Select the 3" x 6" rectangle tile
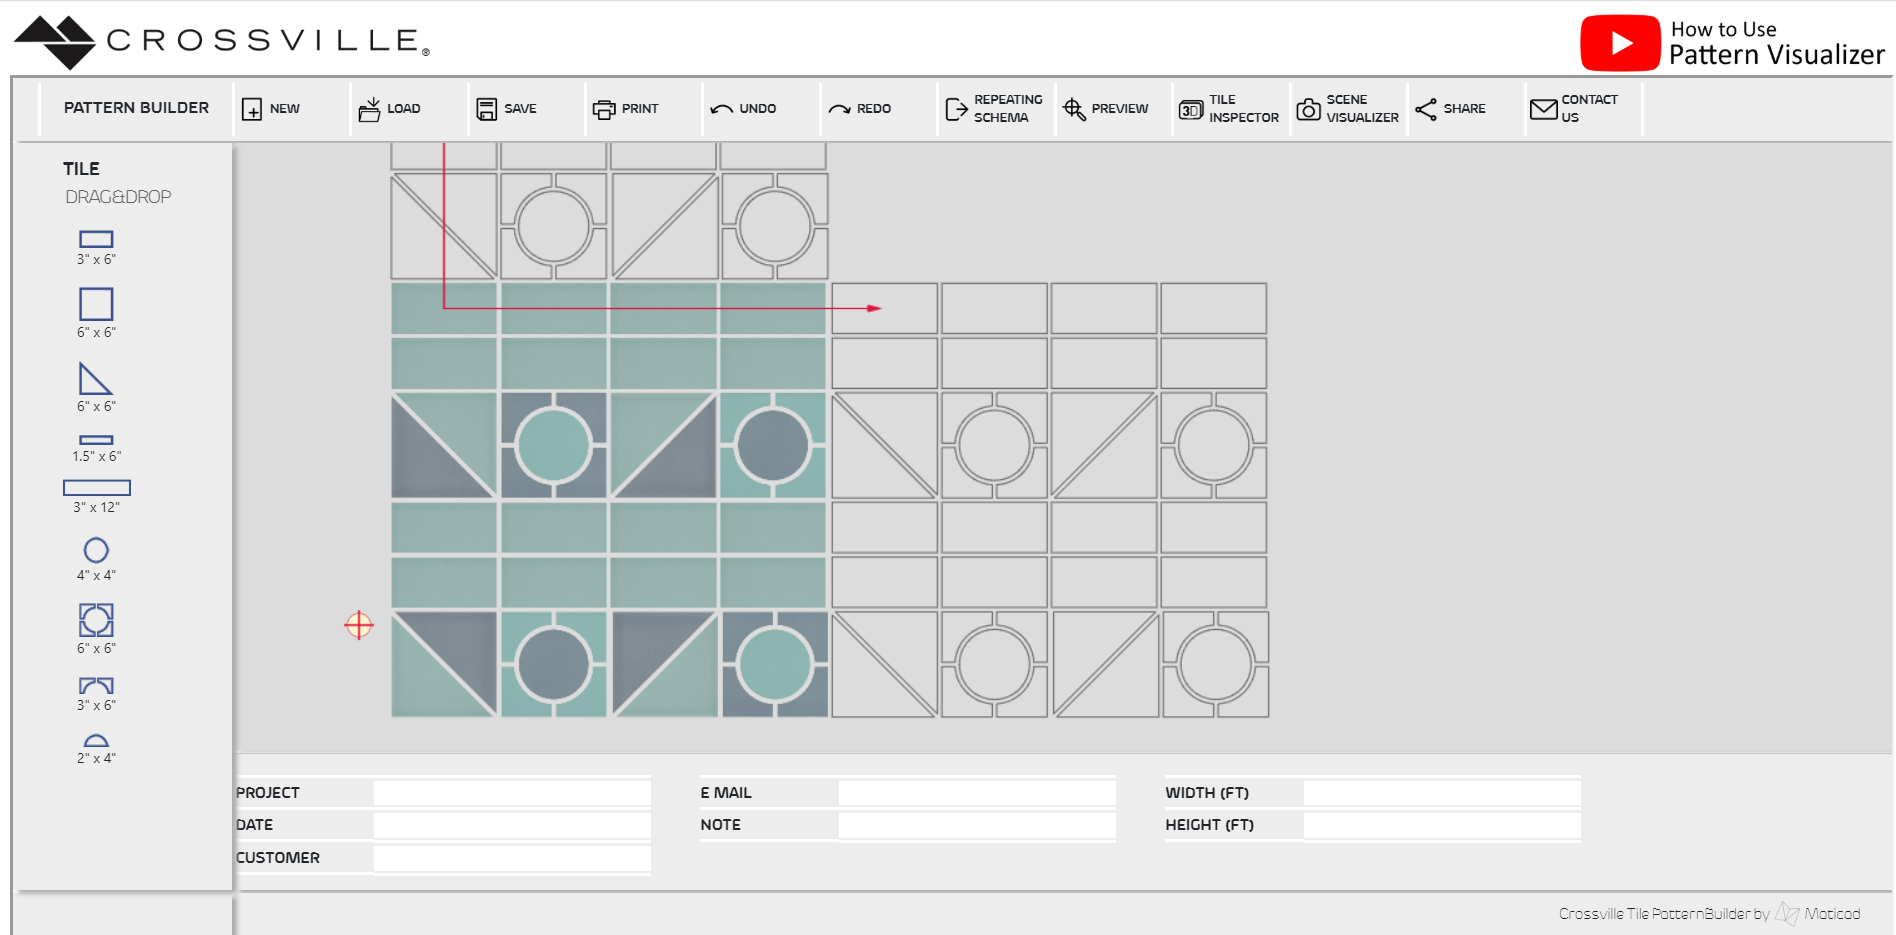The width and height of the screenshot is (1896, 935). 96,239
